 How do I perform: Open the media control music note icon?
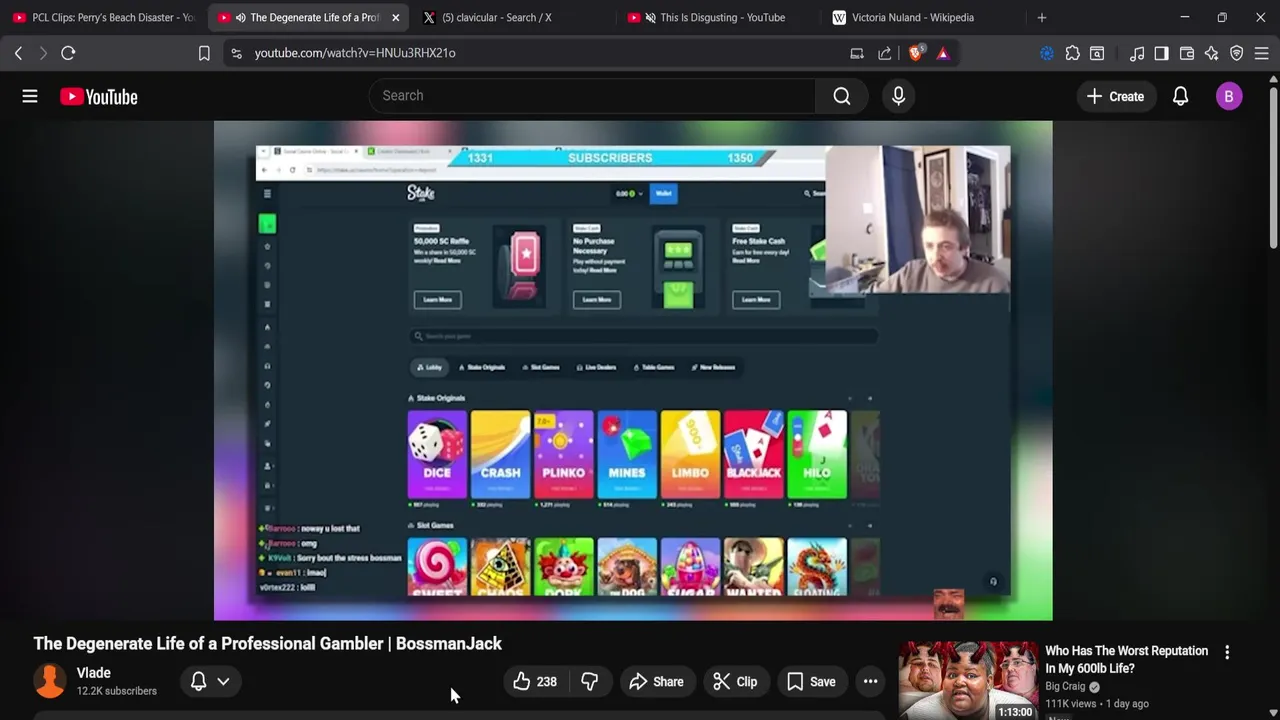[1137, 53]
